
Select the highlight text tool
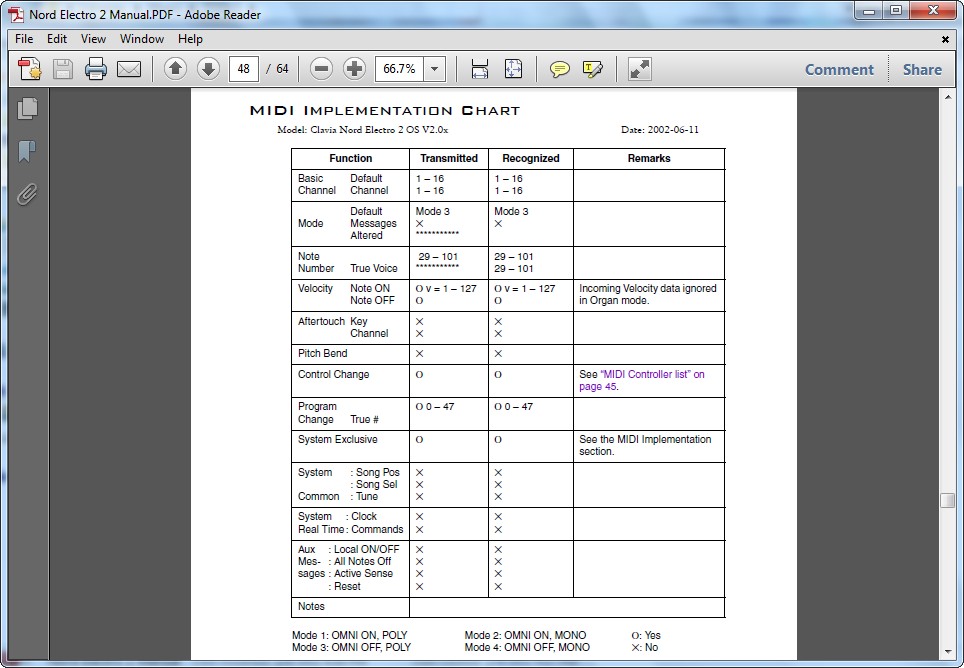593,69
